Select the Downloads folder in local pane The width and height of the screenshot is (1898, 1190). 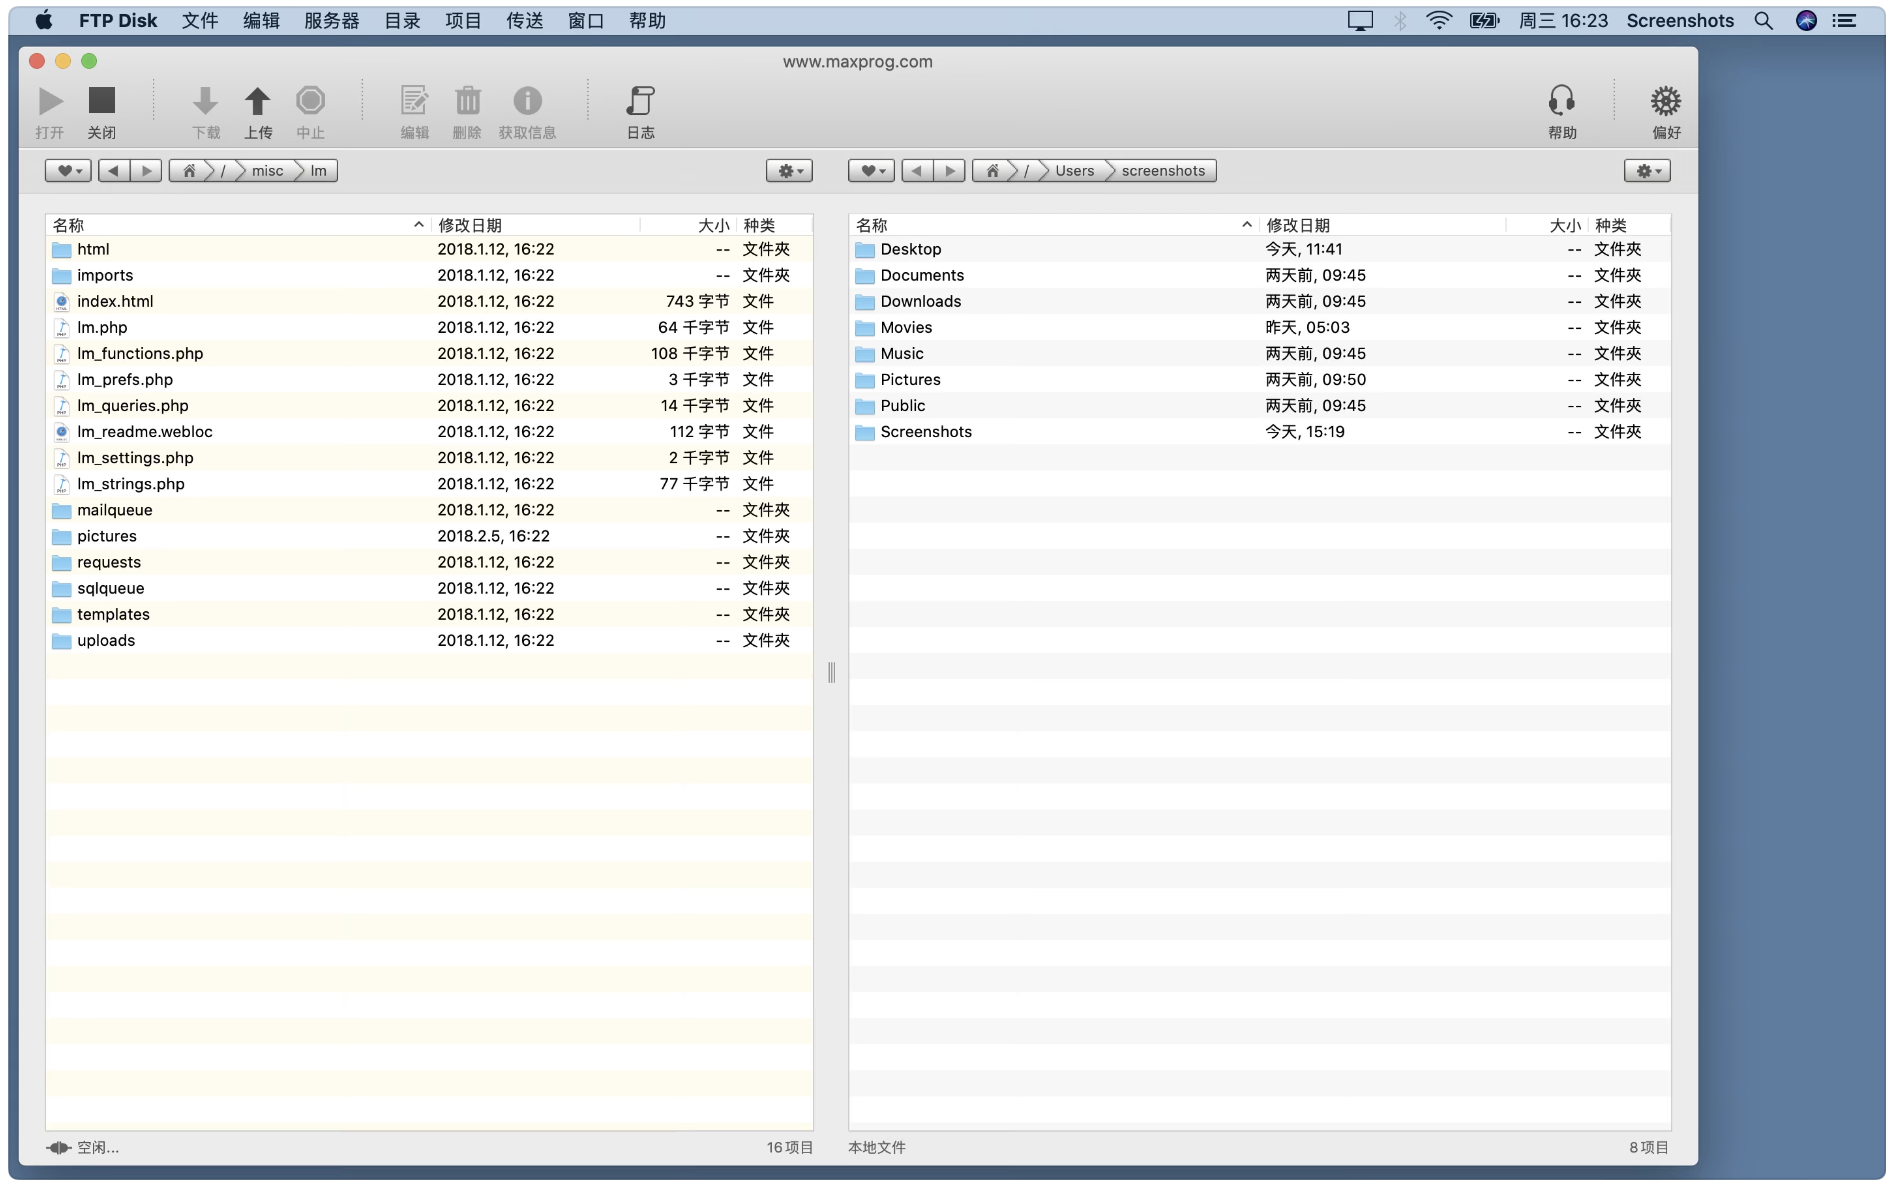(x=920, y=302)
